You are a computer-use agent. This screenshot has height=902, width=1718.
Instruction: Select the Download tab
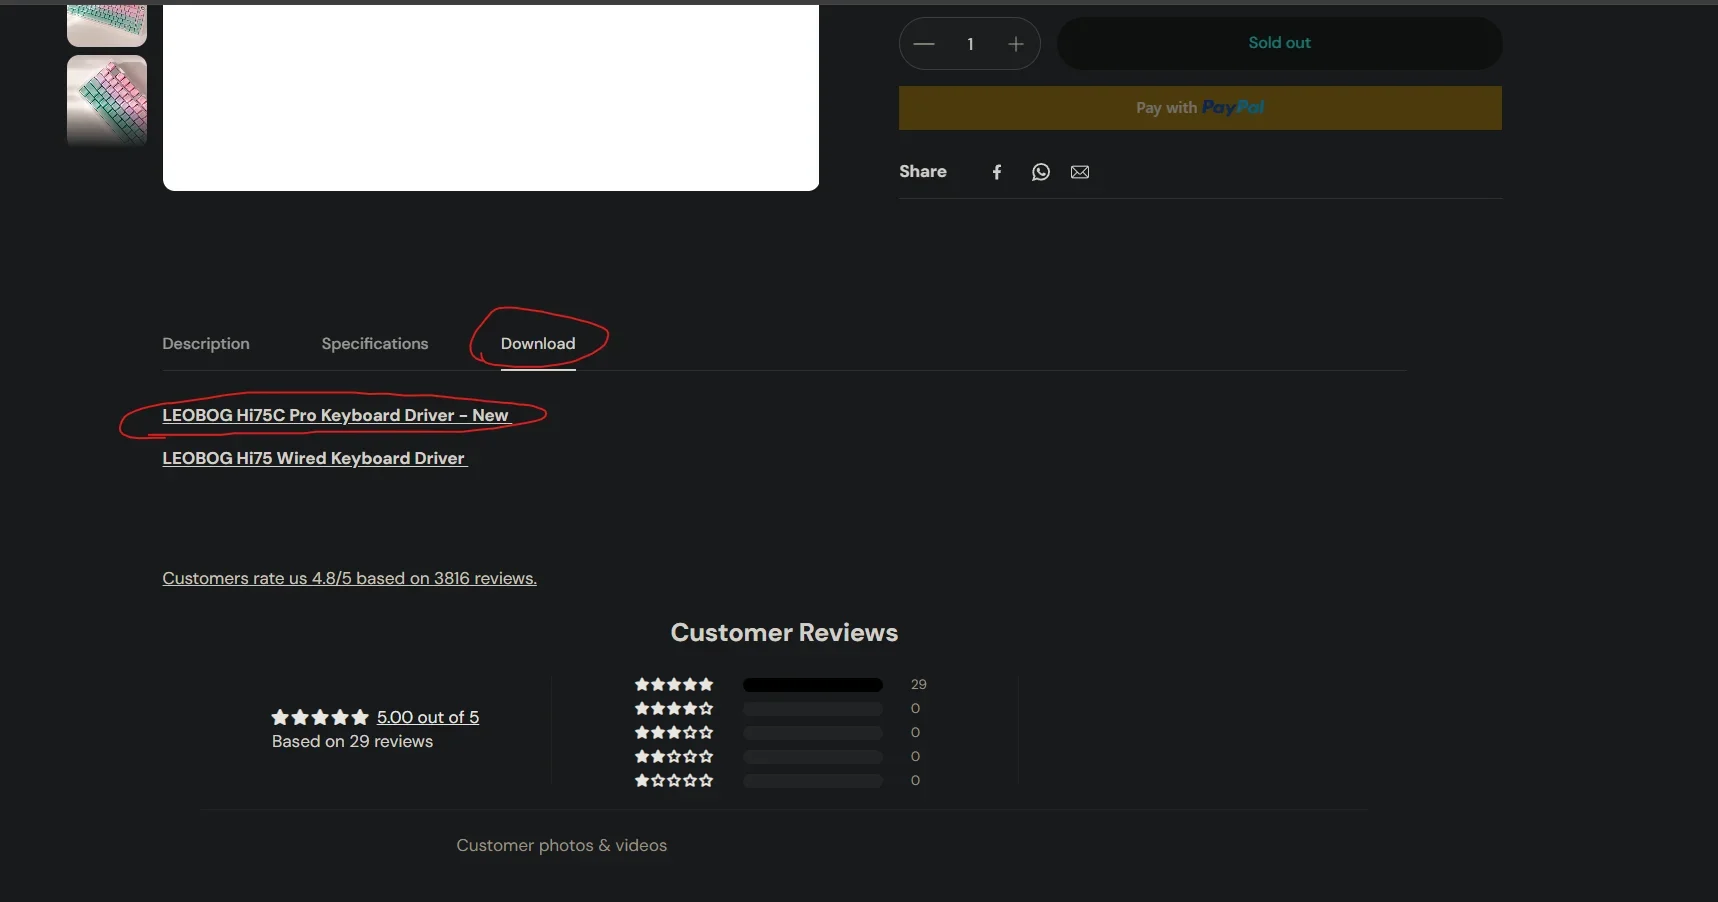coord(538,344)
